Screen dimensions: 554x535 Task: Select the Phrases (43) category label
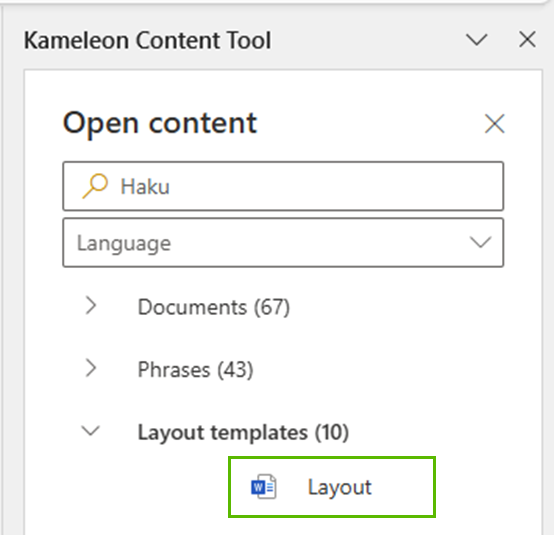195,370
